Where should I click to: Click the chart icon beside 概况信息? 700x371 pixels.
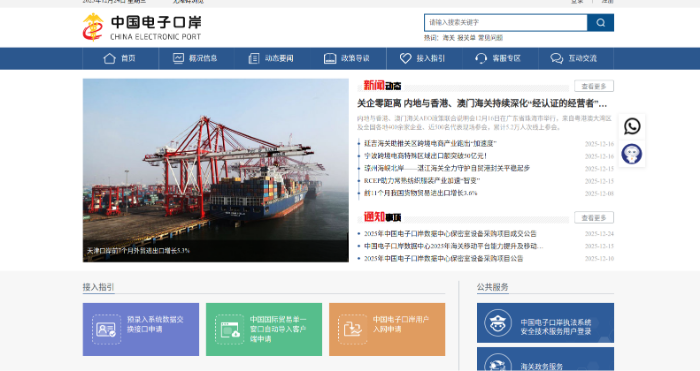click(x=178, y=58)
